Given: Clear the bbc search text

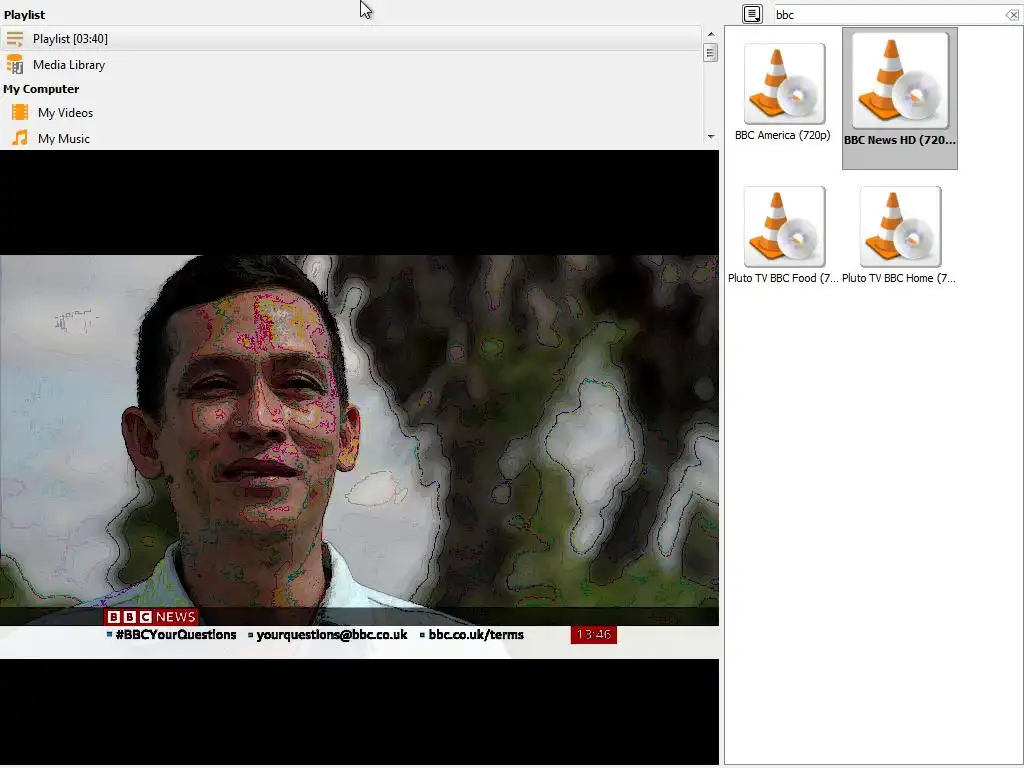Looking at the screenshot, I should [1012, 14].
